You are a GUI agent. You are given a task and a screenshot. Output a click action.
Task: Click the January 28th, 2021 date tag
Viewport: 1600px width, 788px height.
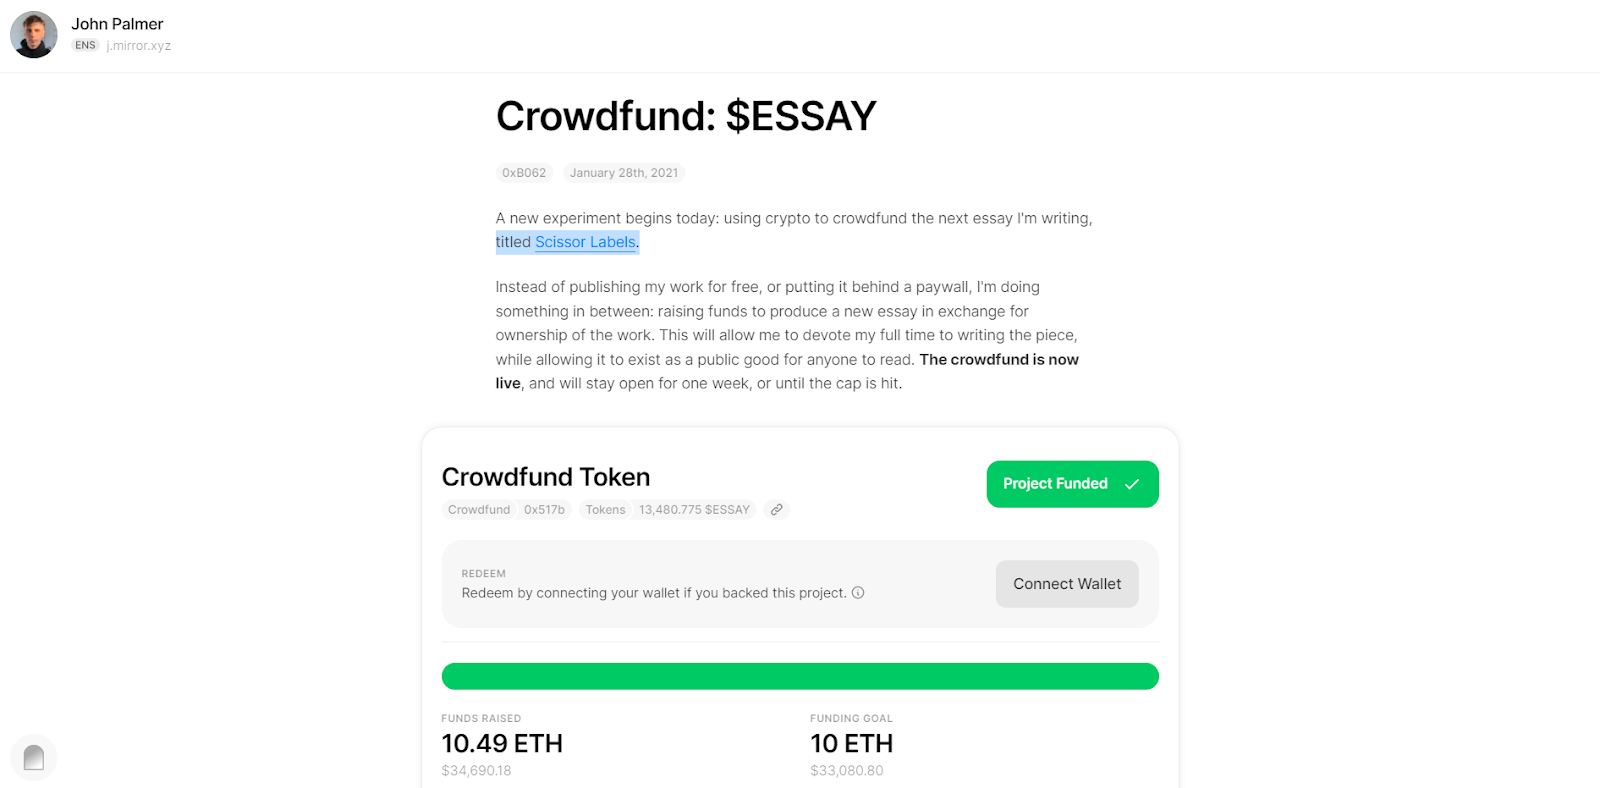click(x=624, y=173)
